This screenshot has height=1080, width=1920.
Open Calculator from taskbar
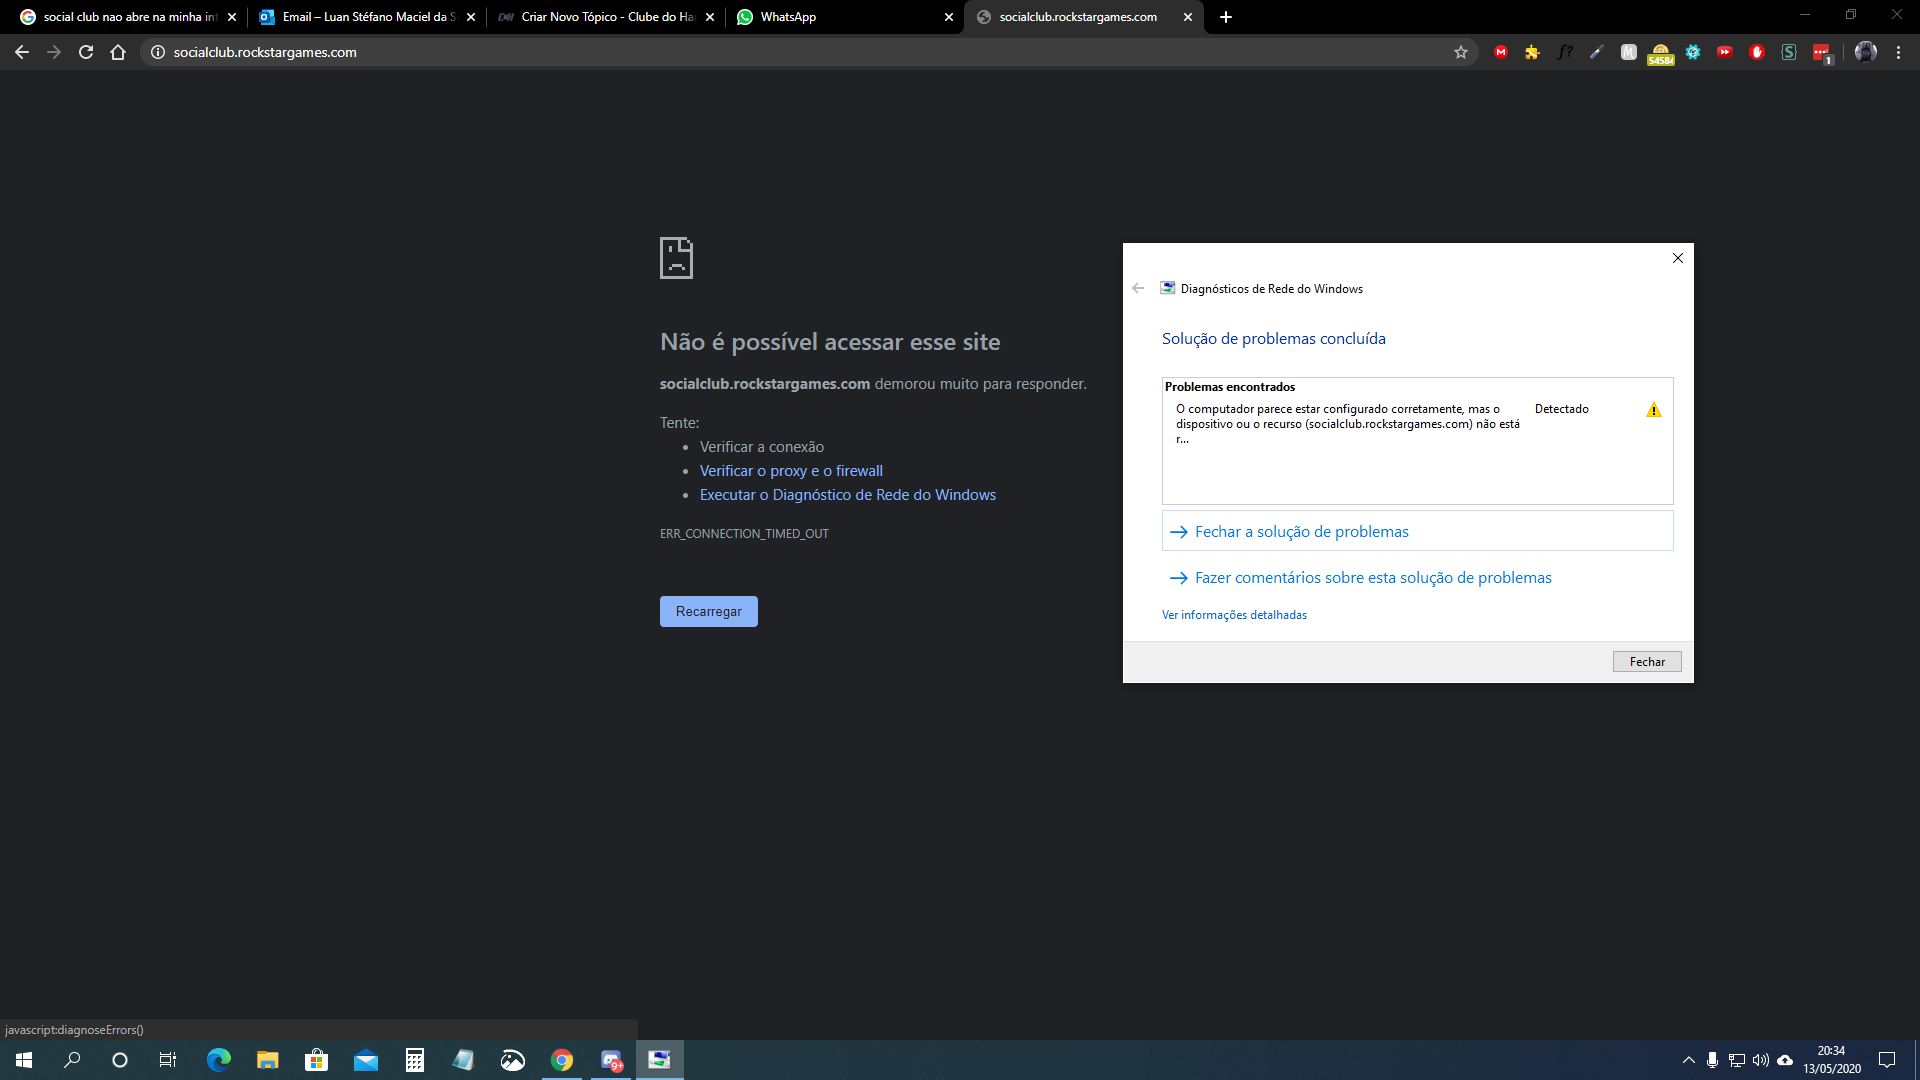pyautogui.click(x=414, y=1060)
